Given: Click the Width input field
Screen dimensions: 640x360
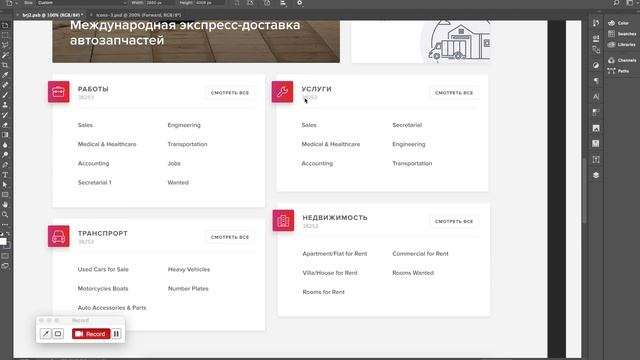Looking at the screenshot, I should click(159, 3).
